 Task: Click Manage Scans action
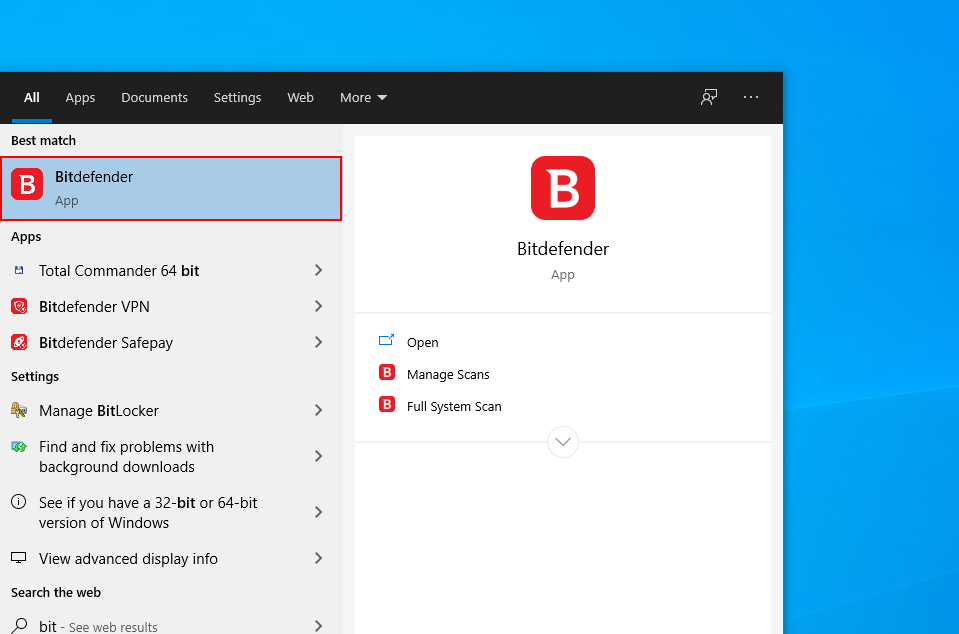448,374
